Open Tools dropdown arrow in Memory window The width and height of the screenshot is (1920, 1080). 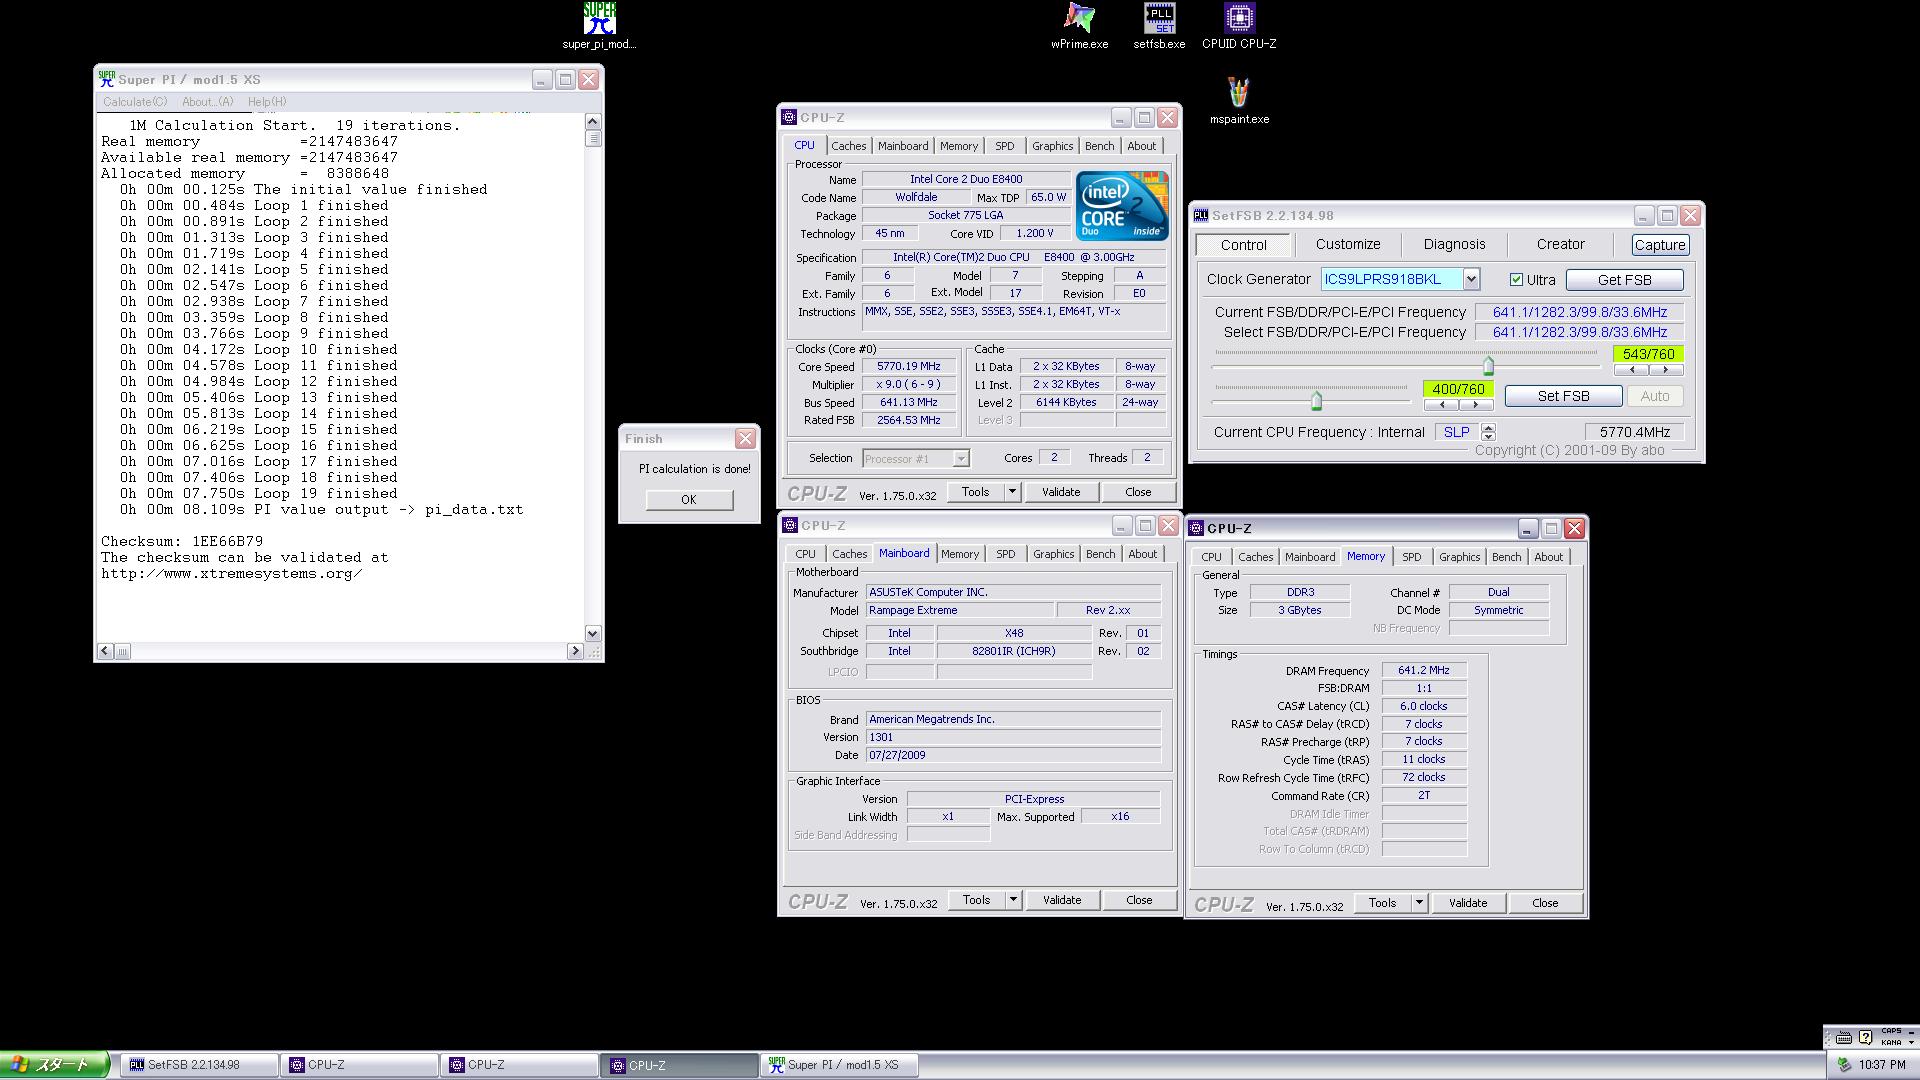(x=1419, y=902)
